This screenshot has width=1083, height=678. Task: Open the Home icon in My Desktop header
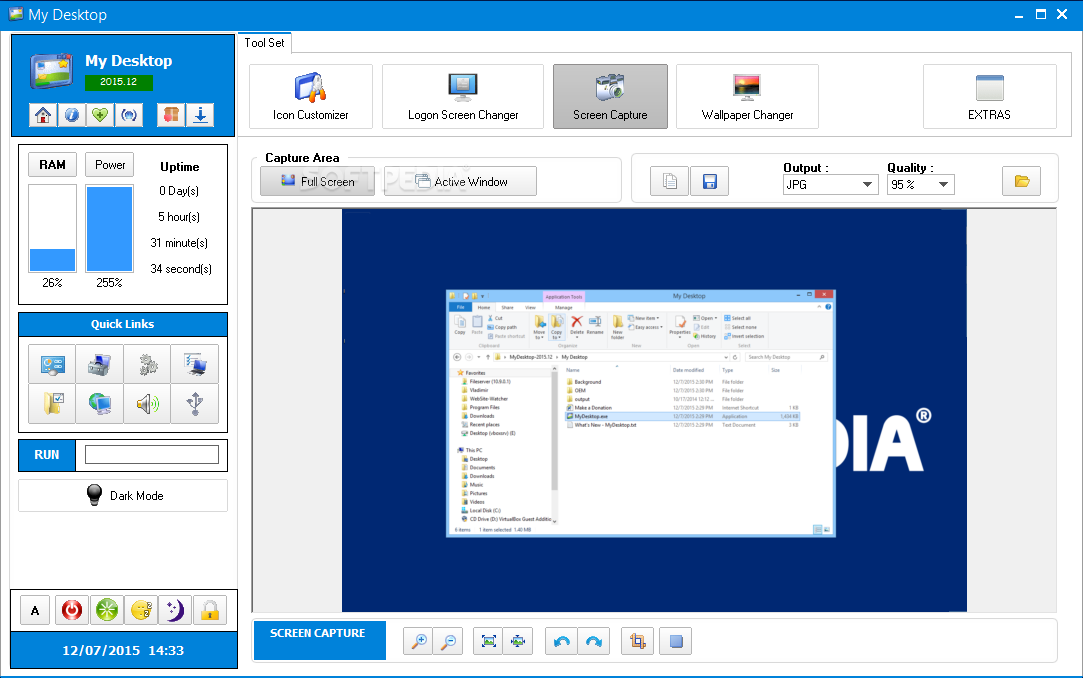click(x=43, y=115)
